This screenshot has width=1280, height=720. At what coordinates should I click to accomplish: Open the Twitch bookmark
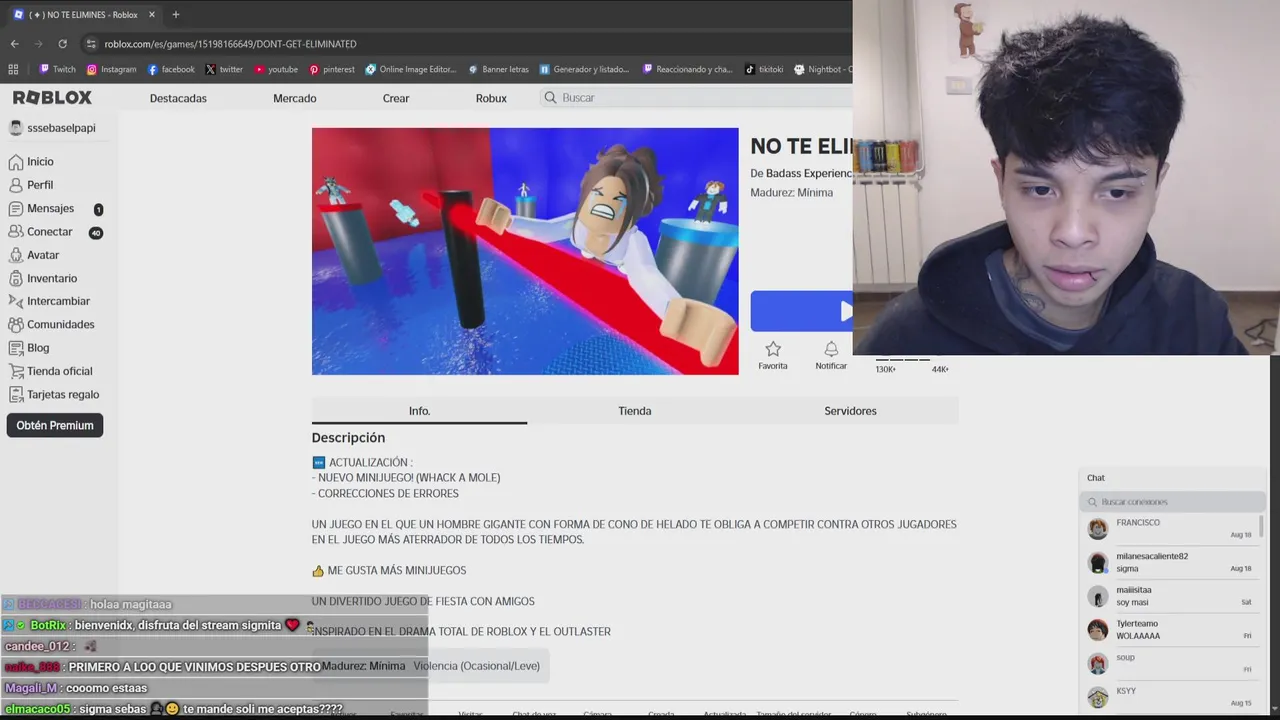point(57,69)
